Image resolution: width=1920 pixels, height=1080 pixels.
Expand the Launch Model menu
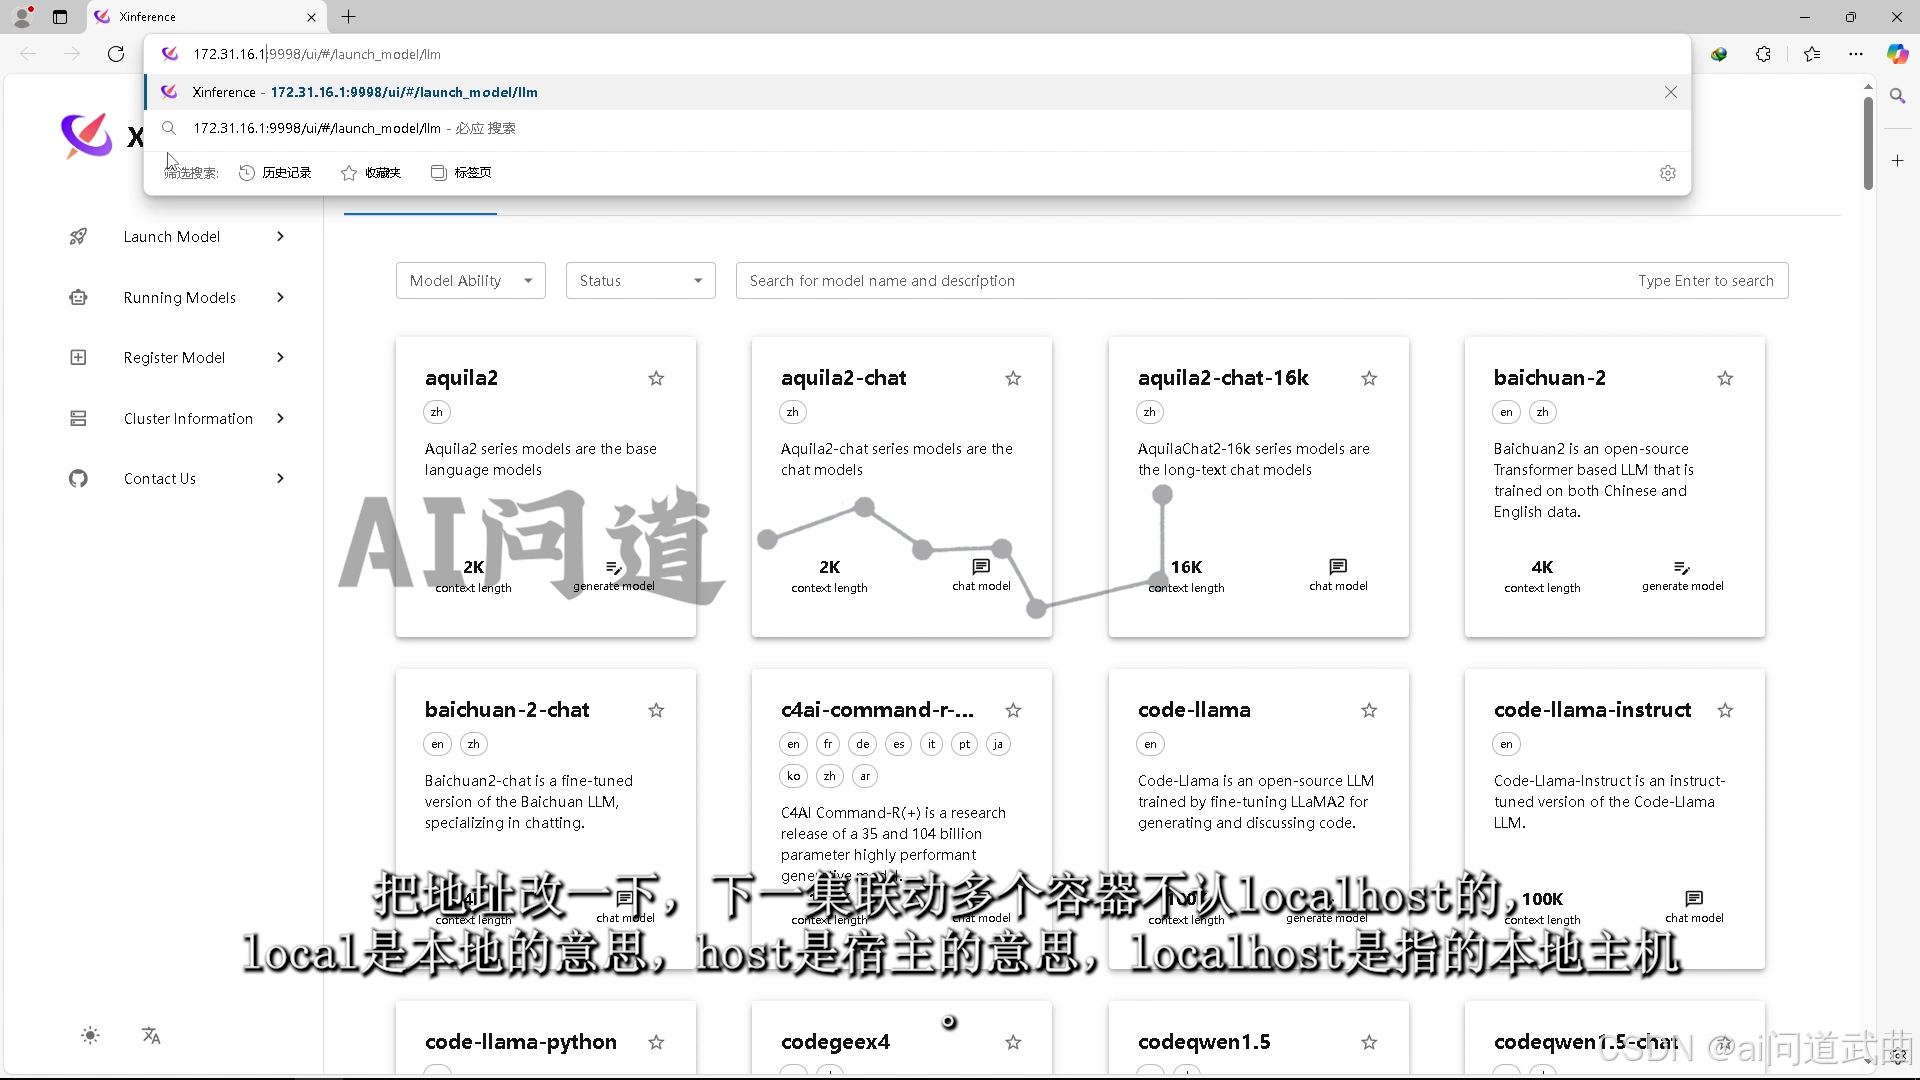pos(172,237)
